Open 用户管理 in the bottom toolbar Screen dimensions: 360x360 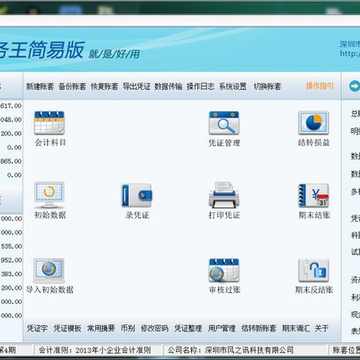click(222, 328)
